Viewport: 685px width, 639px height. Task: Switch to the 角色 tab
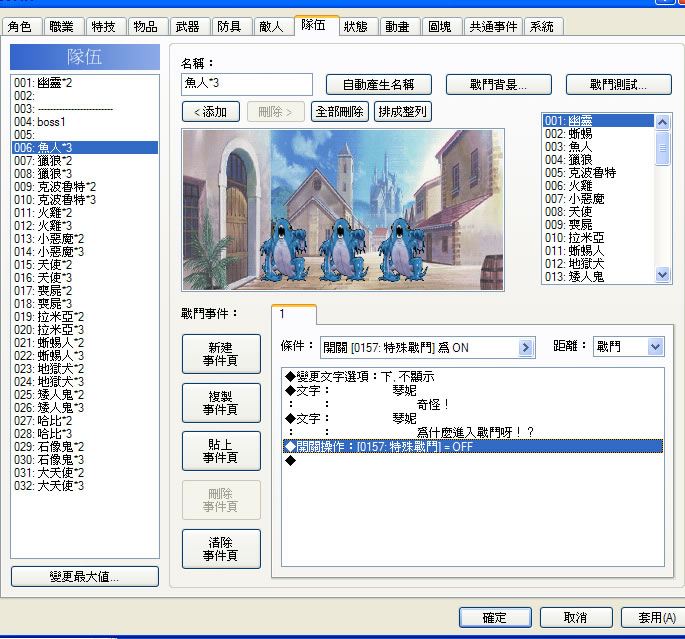[22, 27]
